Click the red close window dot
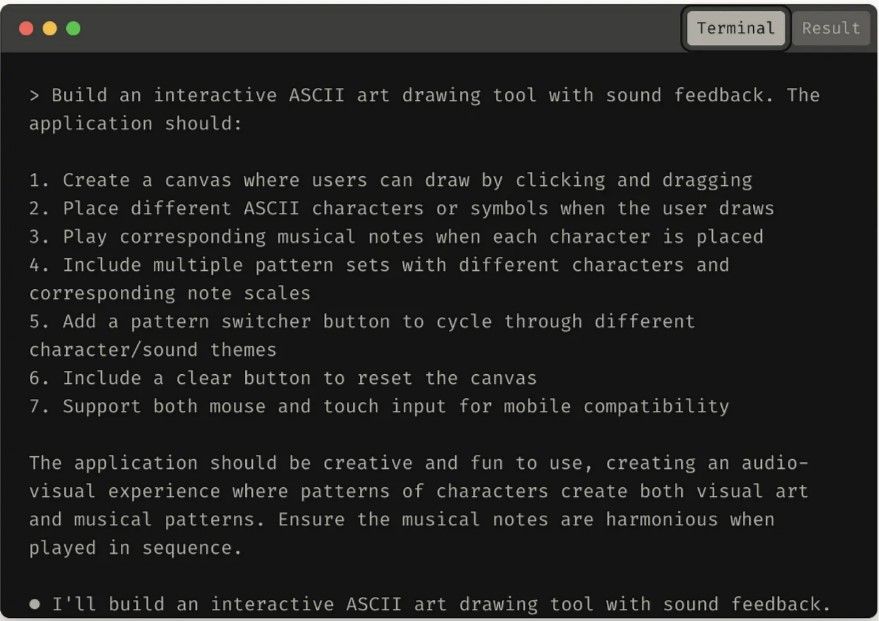This screenshot has width=879, height=621. click(26, 29)
